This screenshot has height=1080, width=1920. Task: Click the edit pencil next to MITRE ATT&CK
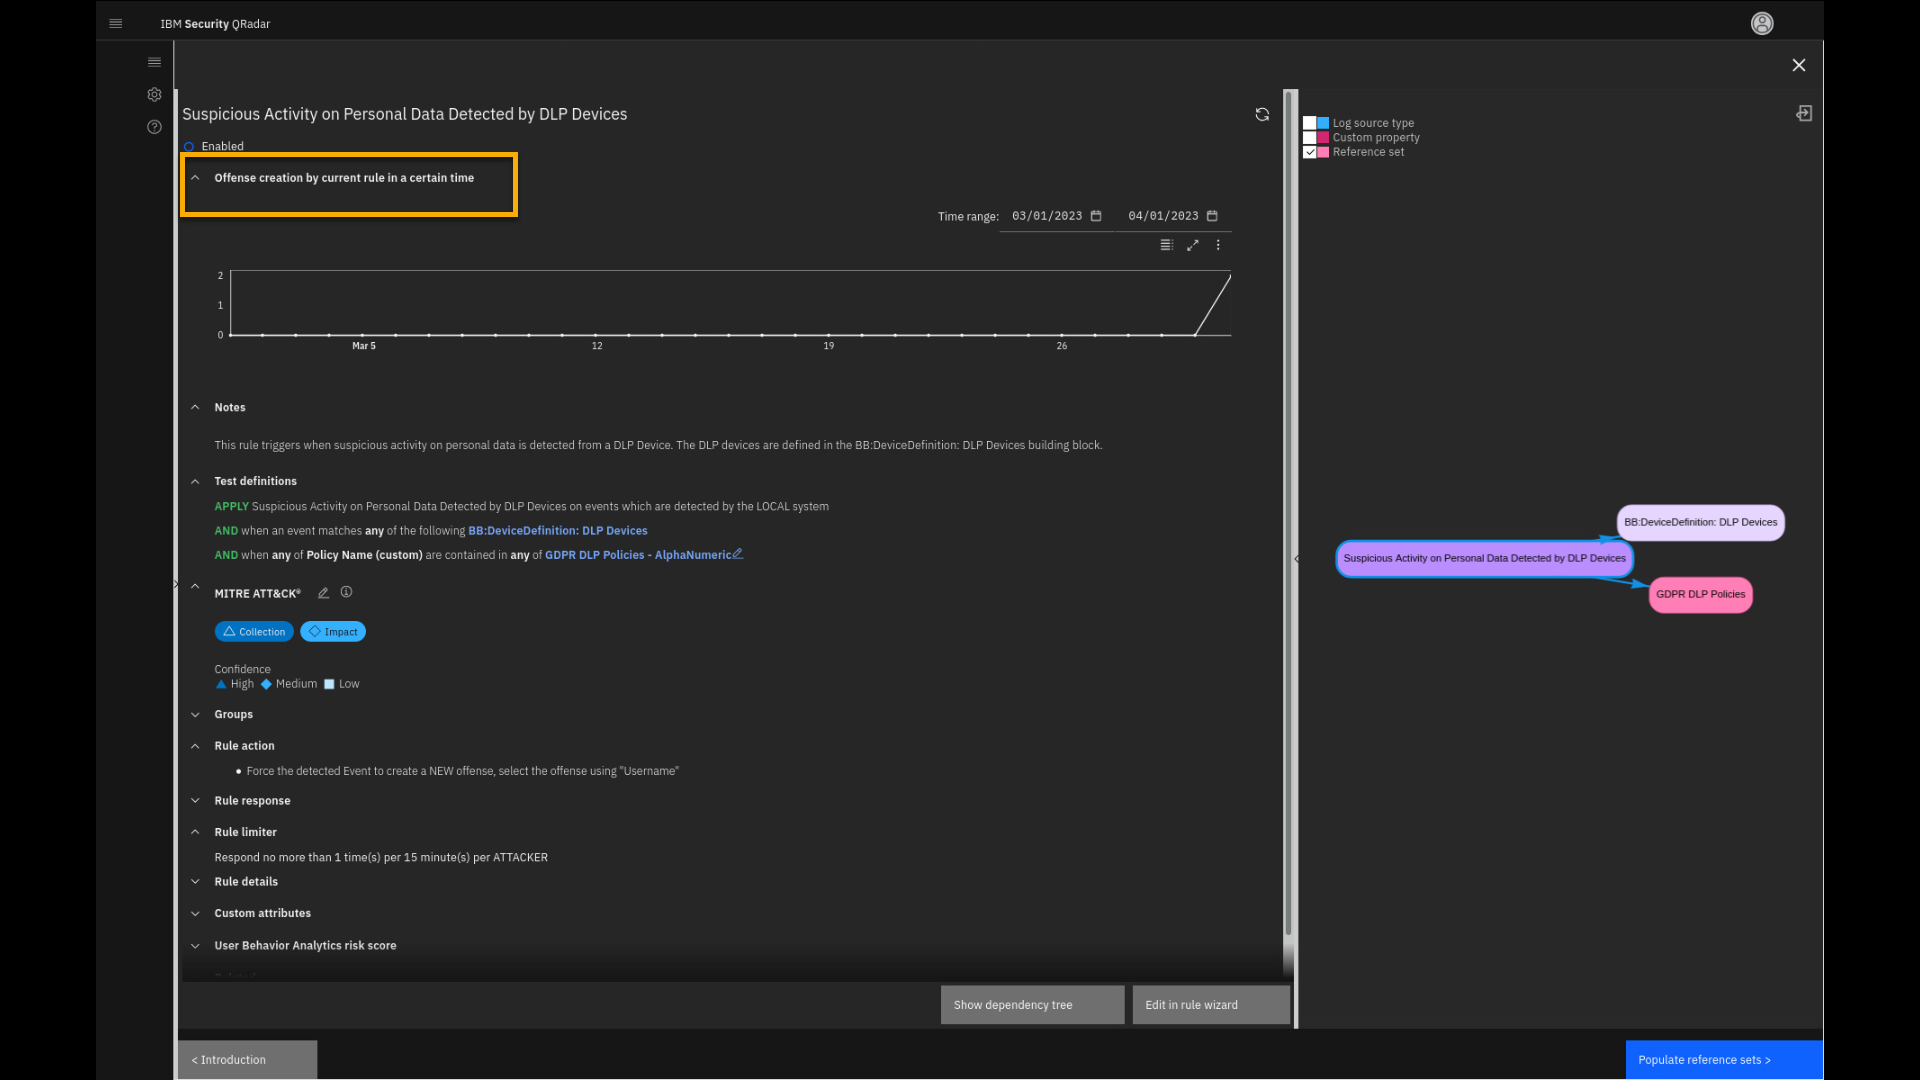click(x=323, y=593)
